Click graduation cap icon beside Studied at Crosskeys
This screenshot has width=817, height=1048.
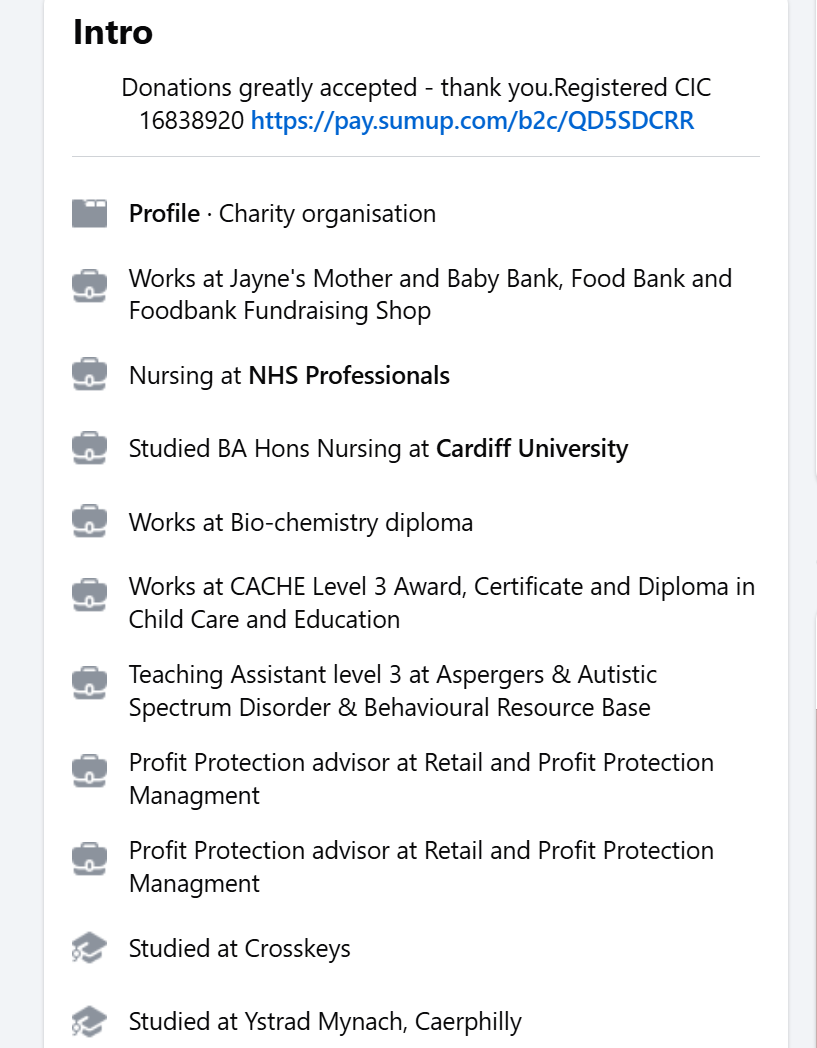pyautogui.click(x=90, y=949)
